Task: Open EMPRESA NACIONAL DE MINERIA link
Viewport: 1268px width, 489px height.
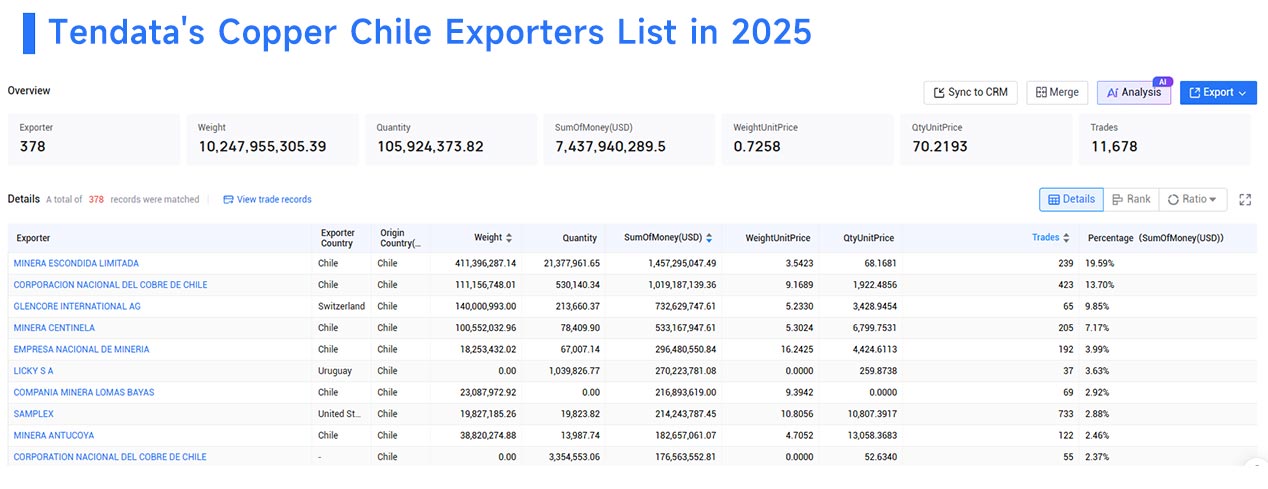Action: (x=81, y=349)
